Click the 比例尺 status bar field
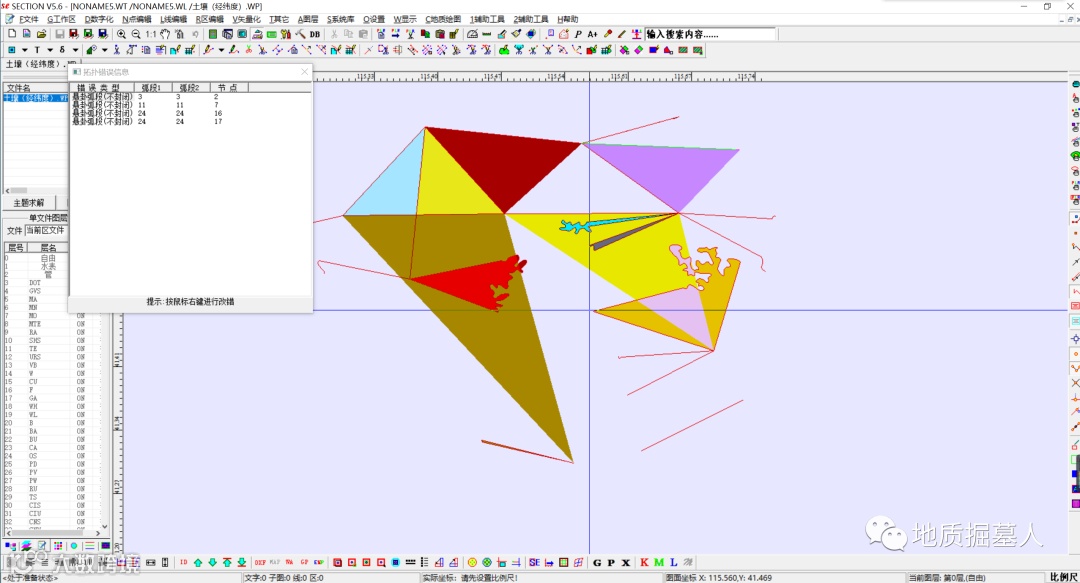The image size is (1080, 583). click(1063, 577)
